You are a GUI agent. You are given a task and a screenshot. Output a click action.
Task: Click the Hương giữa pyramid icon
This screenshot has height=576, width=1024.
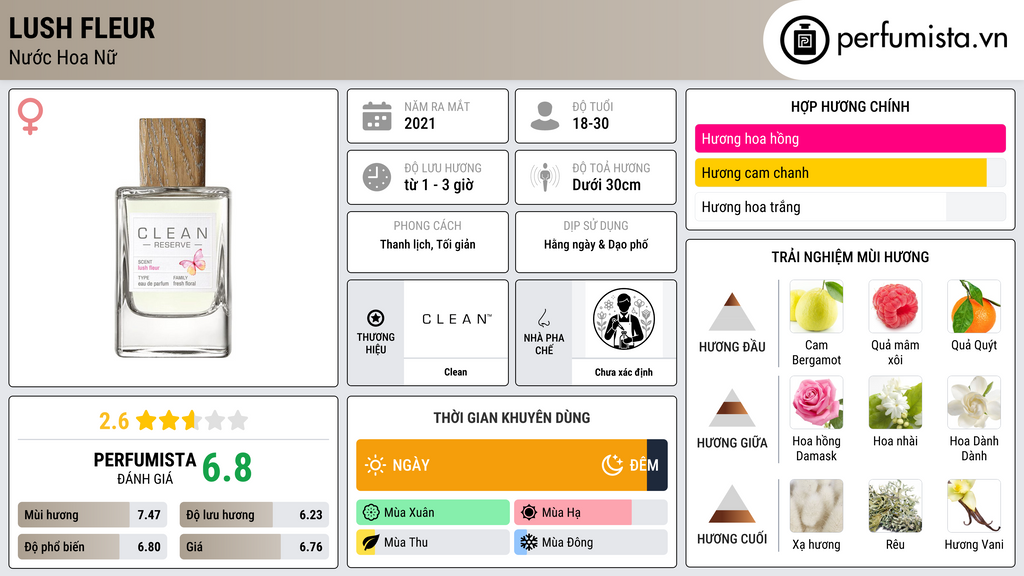point(732,408)
